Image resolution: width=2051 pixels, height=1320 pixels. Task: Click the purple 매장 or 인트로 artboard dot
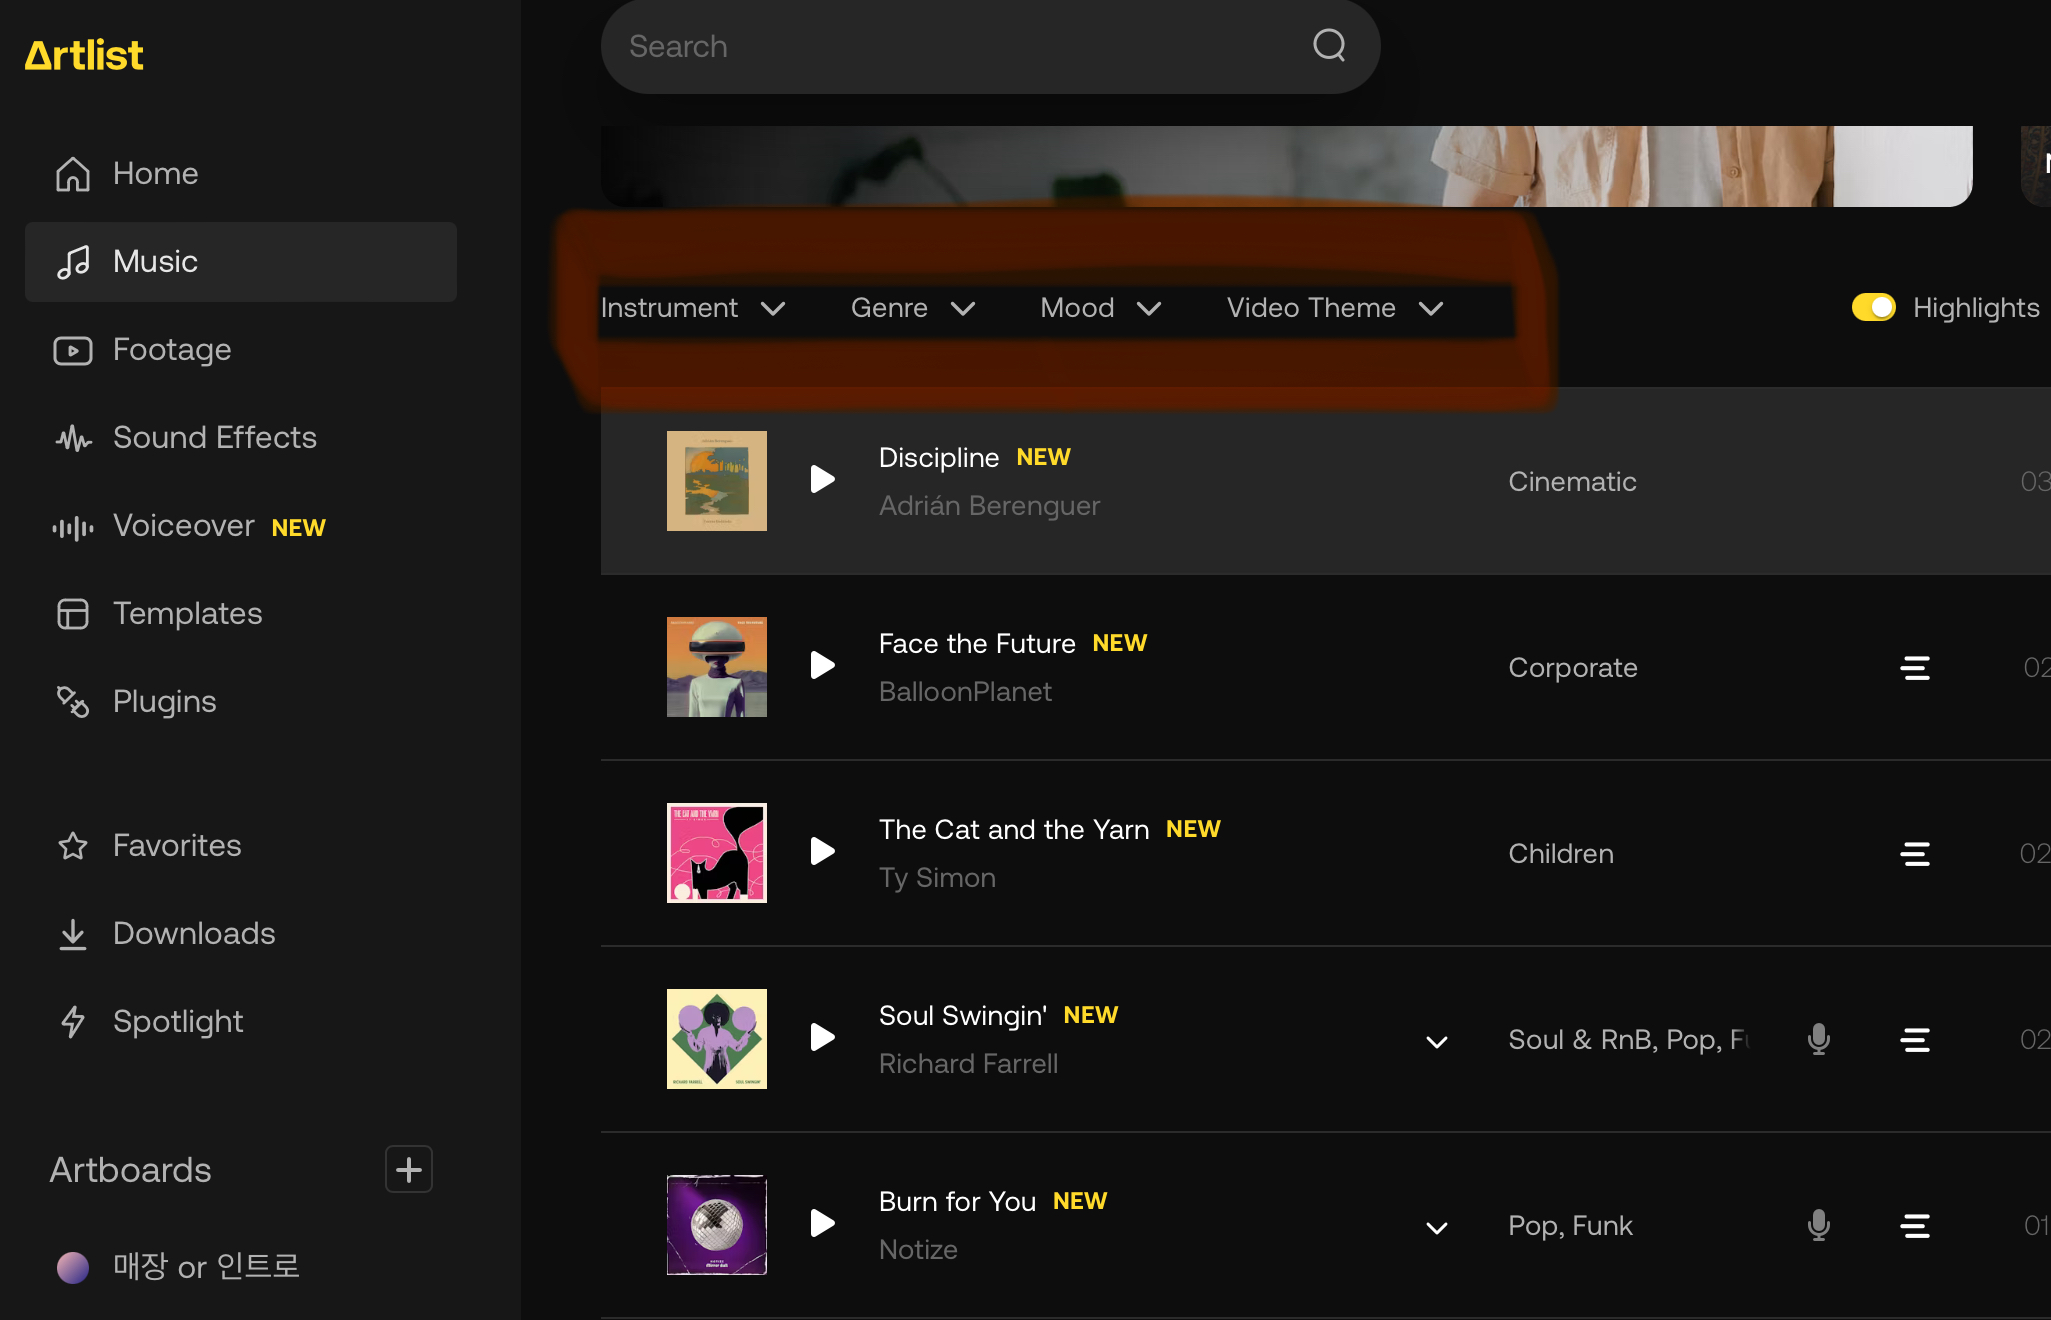73,1267
